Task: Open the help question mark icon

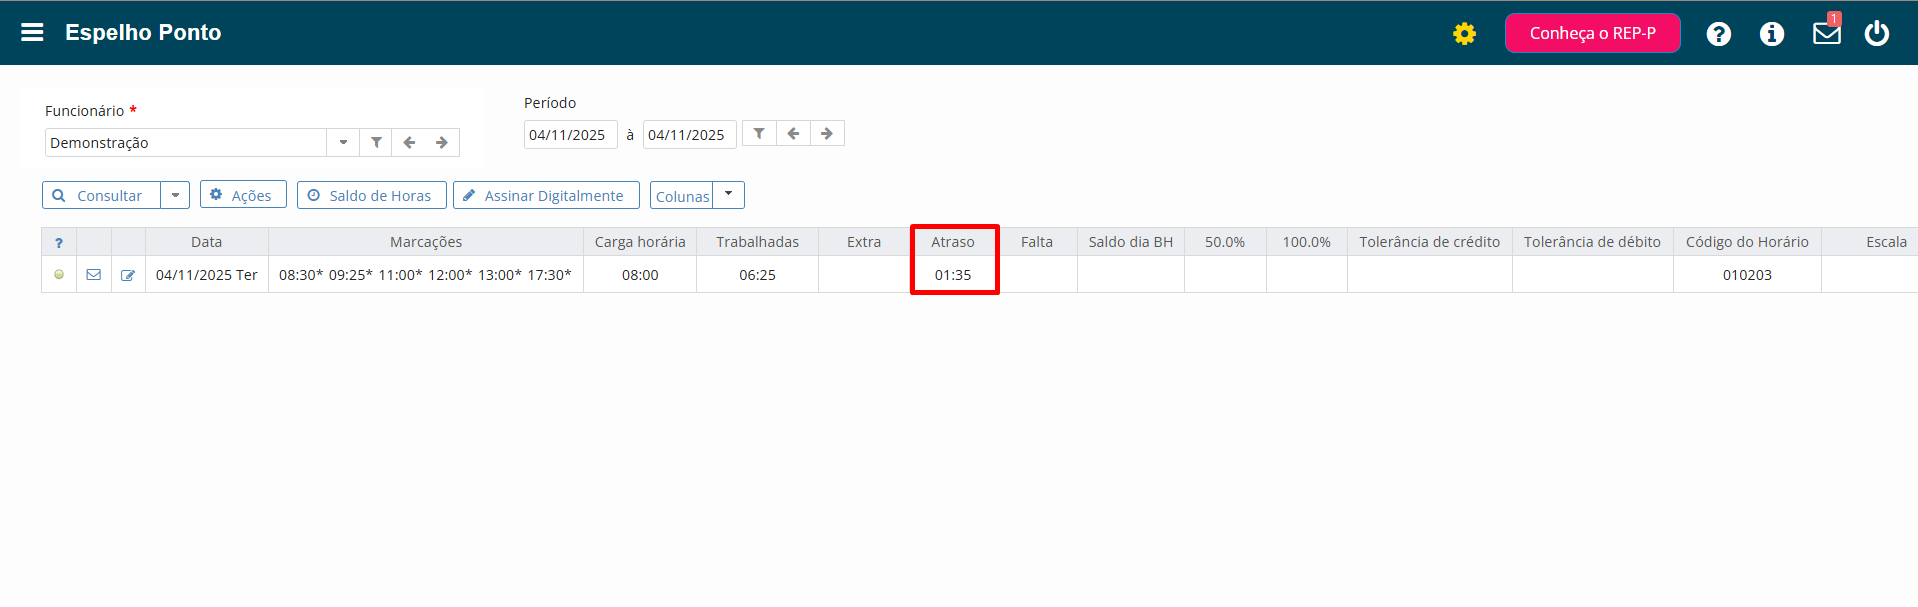Action: pyautogui.click(x=1718, y=34)
